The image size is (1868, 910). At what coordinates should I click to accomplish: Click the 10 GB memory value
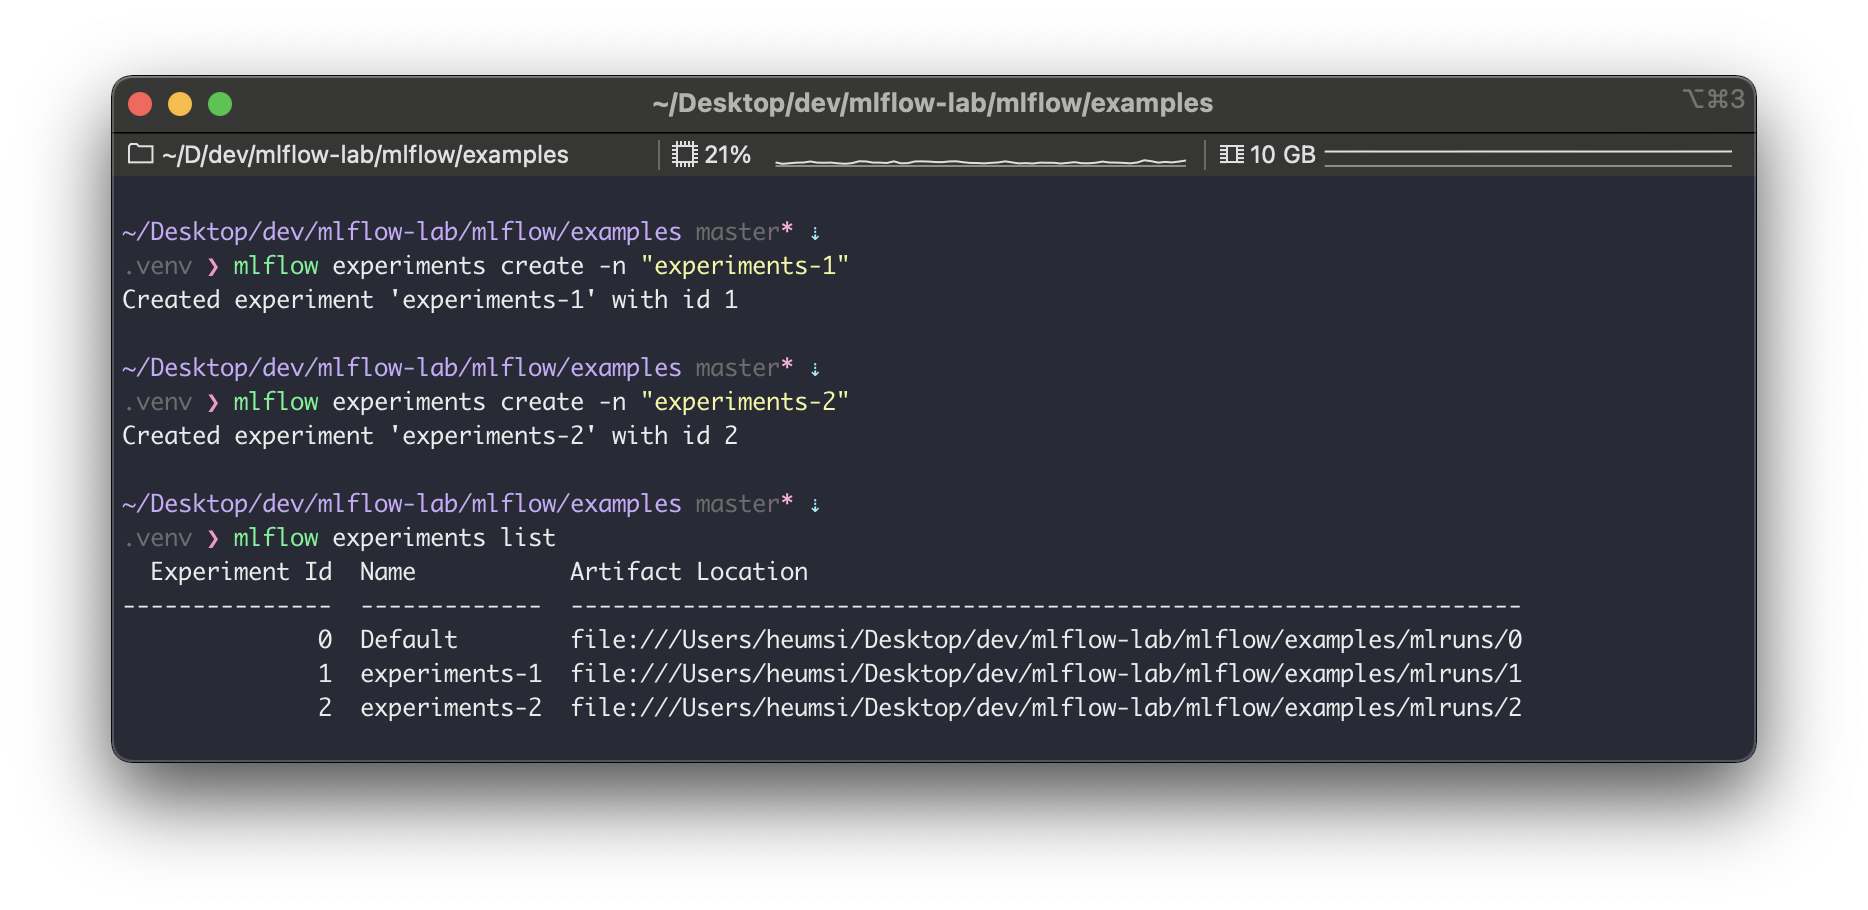pyautogui.click(x=1283, y=155)
